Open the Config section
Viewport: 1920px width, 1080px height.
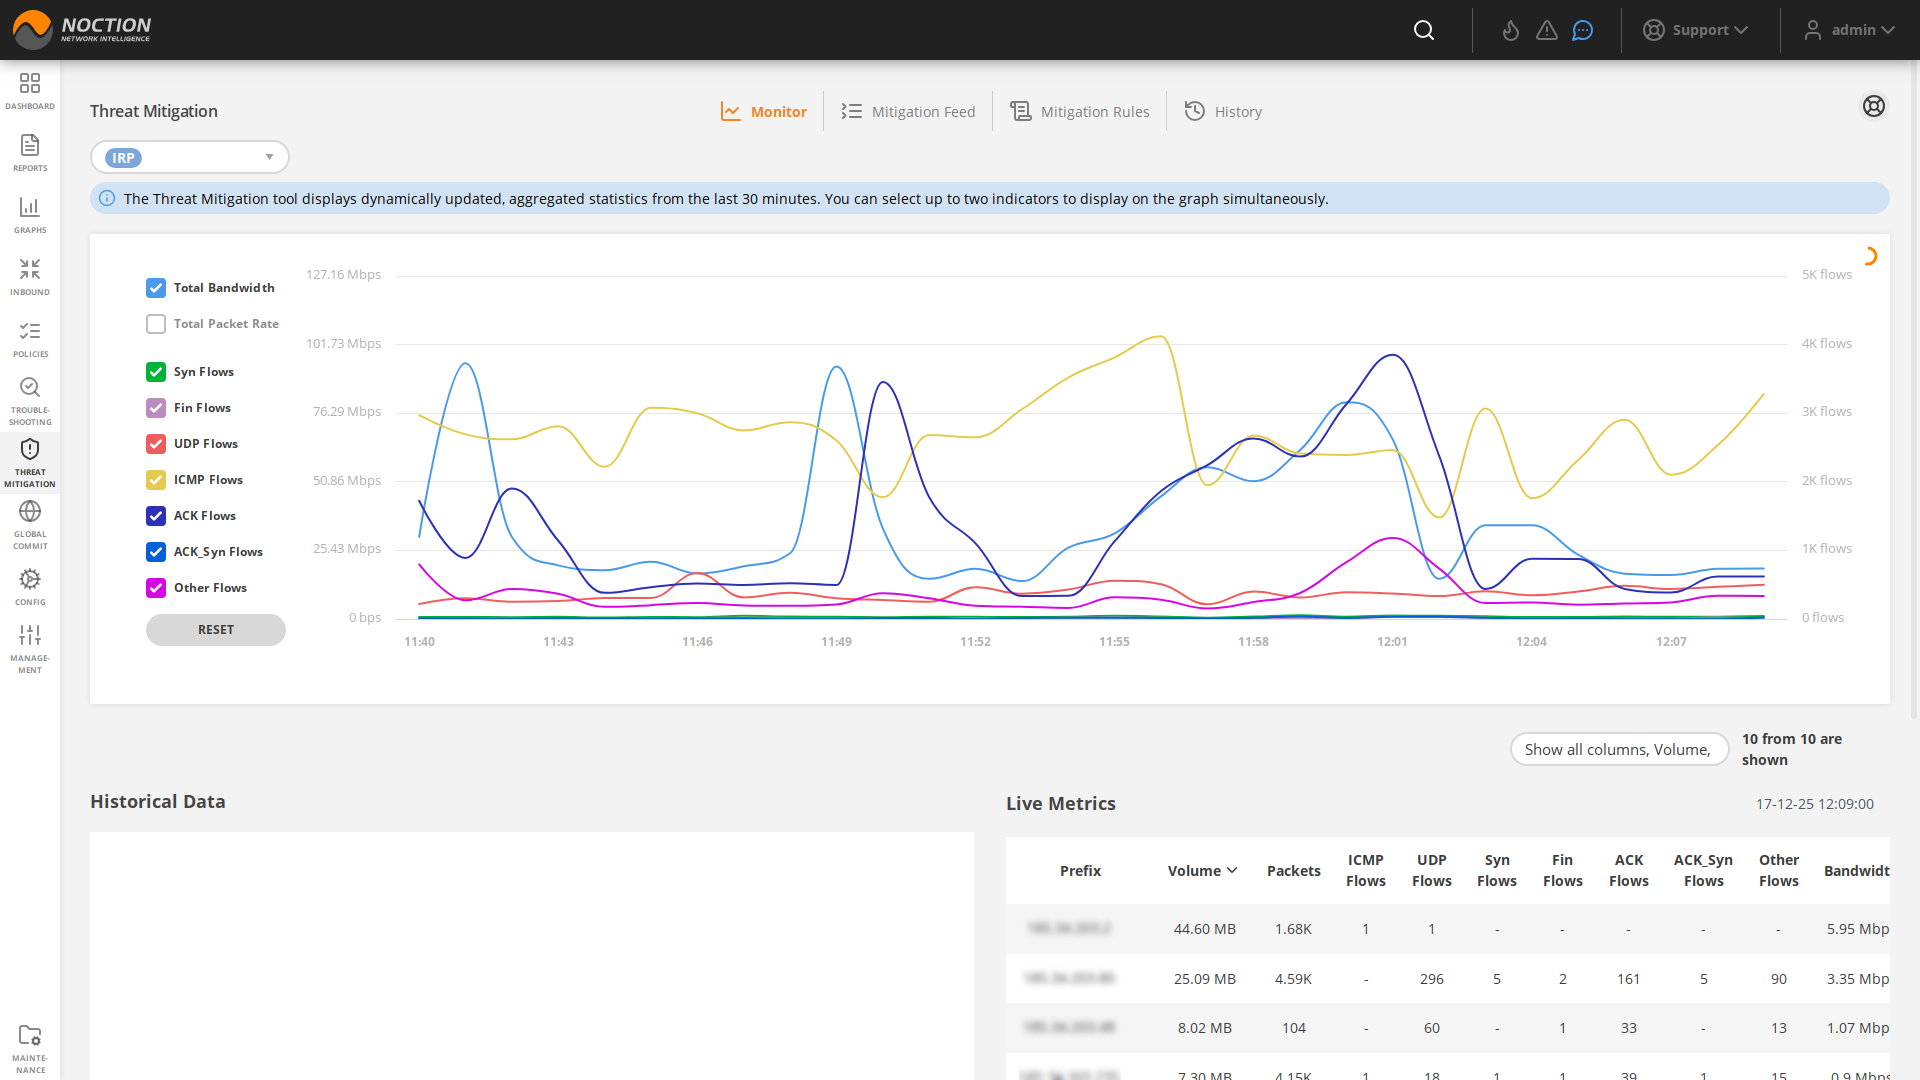pos(30,584)
